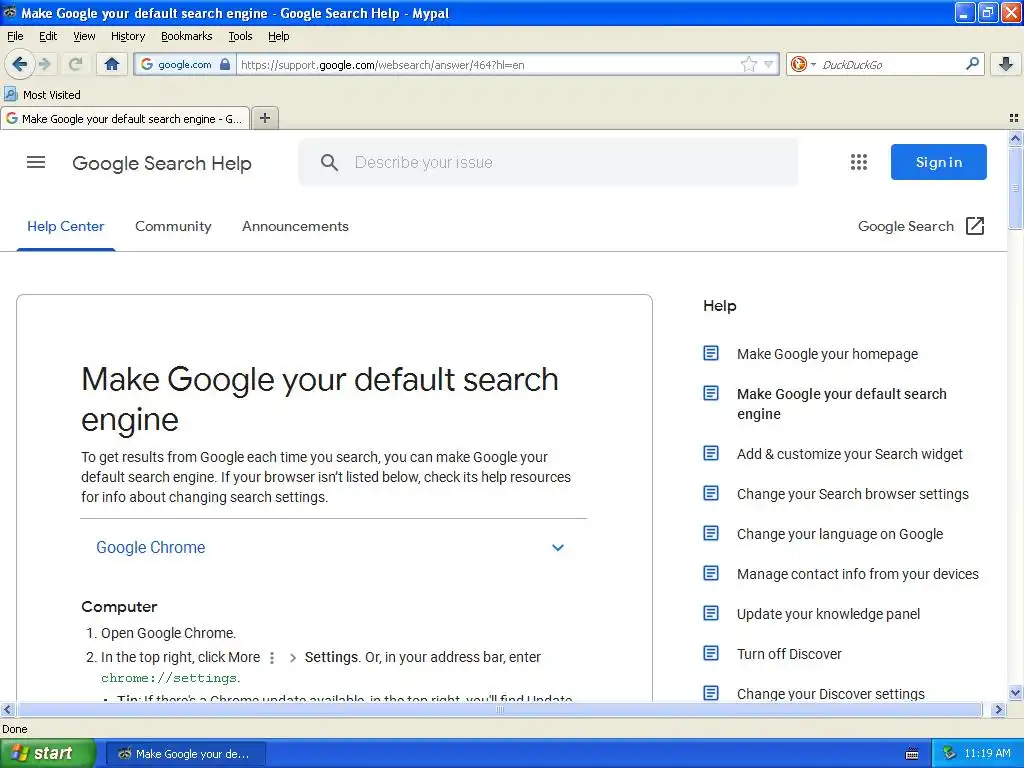Click the article icon beside Update your knowledge panel
This screenshot has width=1024, height=768.
pos(711,613)
